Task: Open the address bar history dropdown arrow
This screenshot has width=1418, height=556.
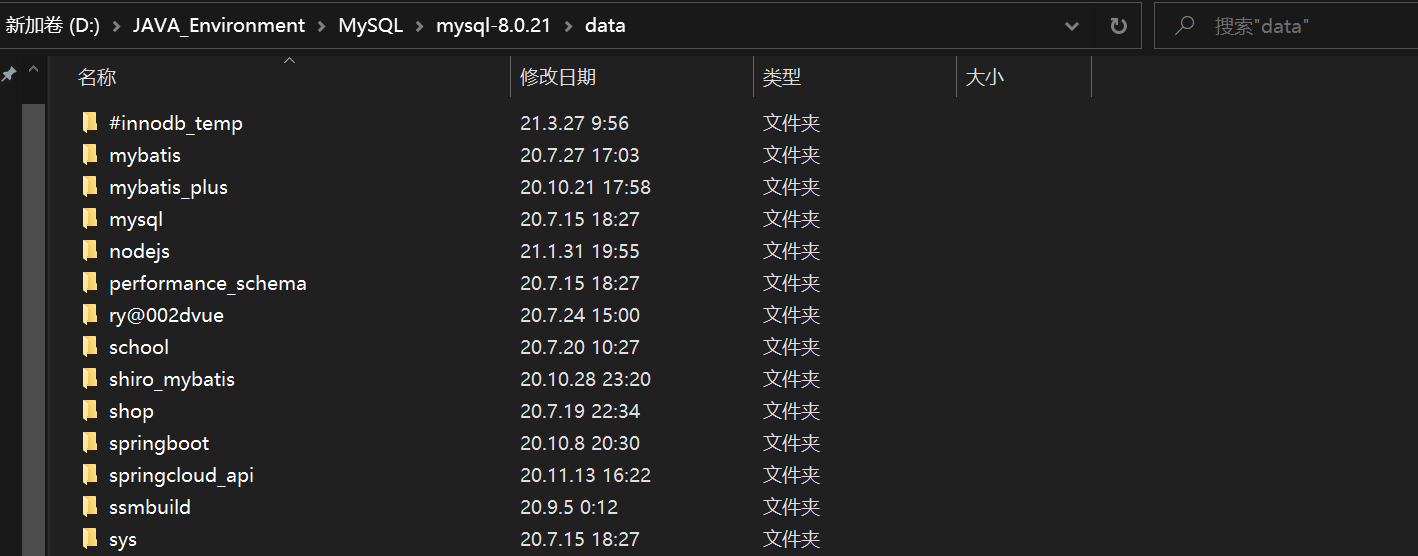Action: tap(1072, 26)
